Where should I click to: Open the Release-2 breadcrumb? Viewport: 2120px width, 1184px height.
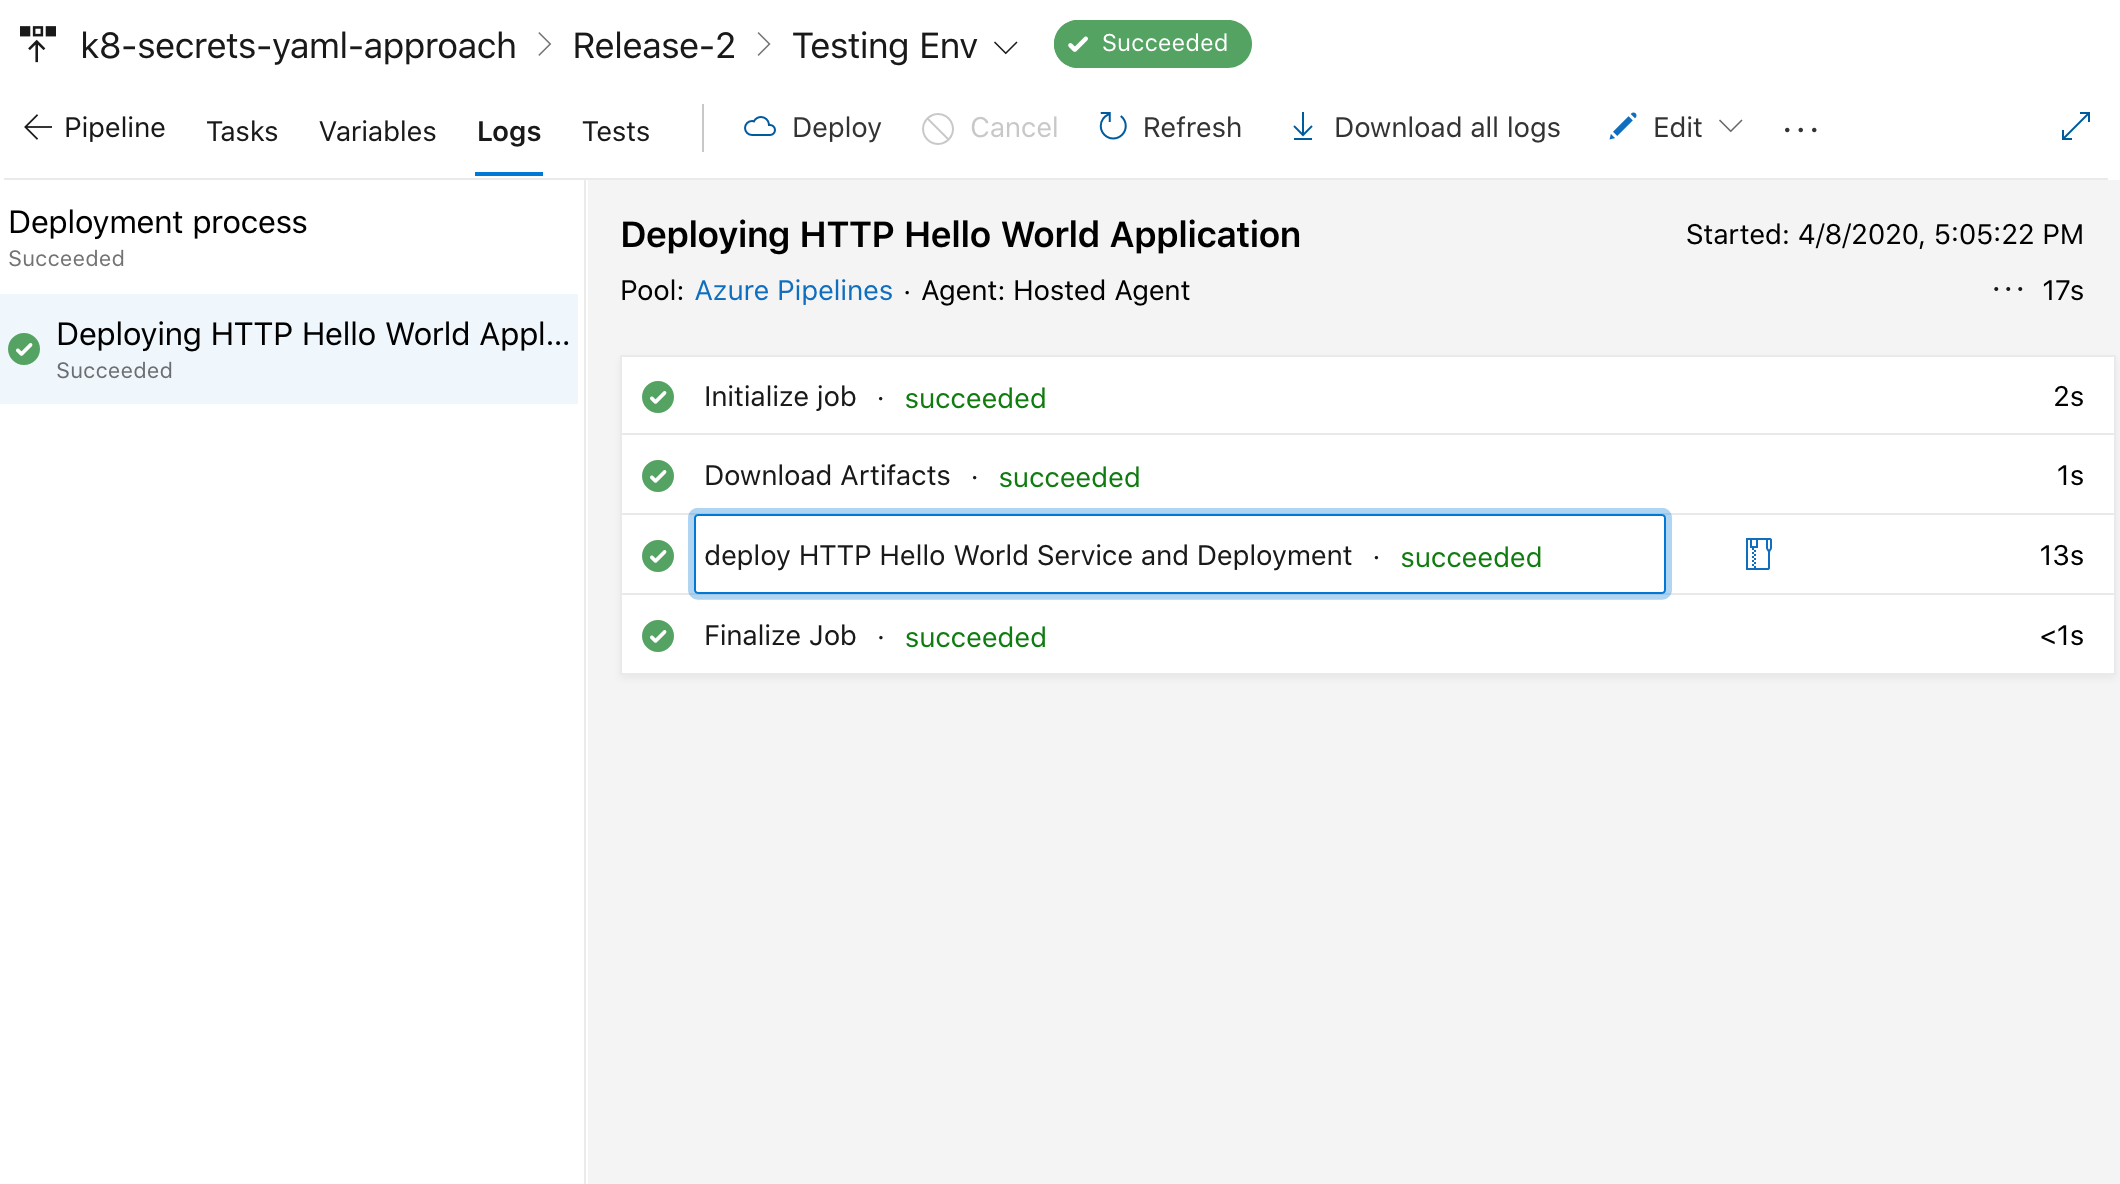pos(653,45)
